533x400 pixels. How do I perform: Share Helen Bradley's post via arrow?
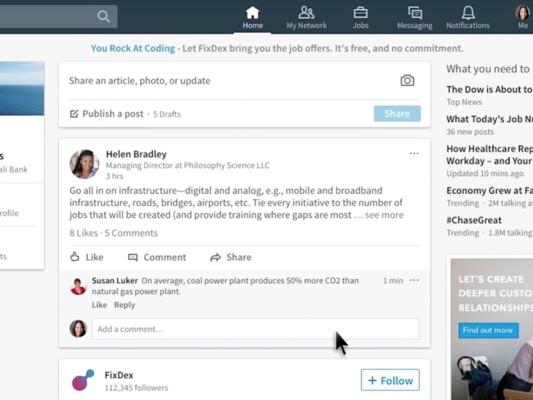coord(215,257)
